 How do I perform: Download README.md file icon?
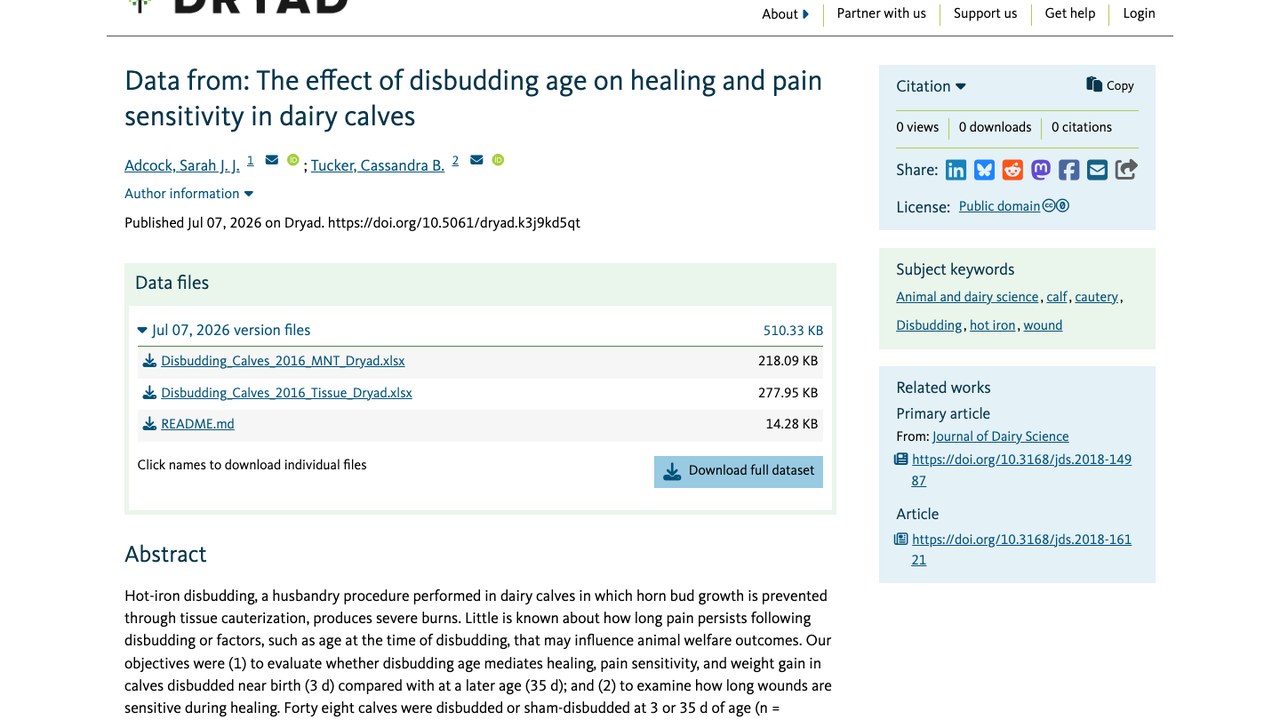tap(149, 424)
